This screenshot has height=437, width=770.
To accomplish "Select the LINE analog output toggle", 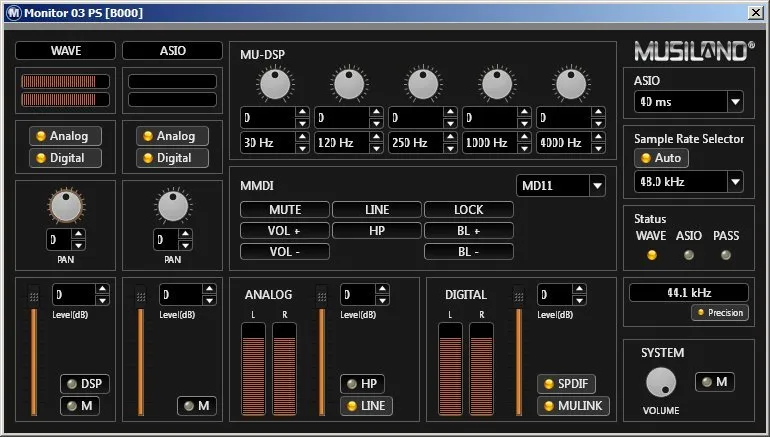I will (x=366, y=406).
